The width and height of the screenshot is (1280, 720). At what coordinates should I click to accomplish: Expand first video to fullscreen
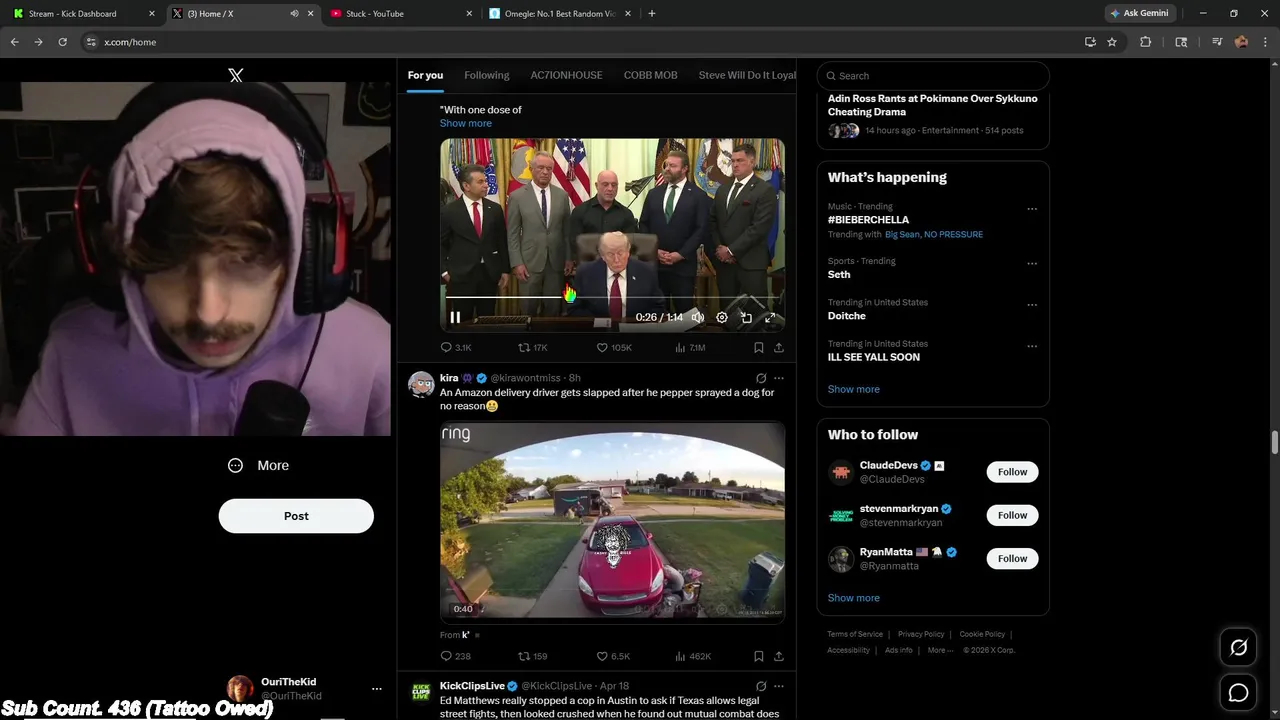(x=770, y=317)
